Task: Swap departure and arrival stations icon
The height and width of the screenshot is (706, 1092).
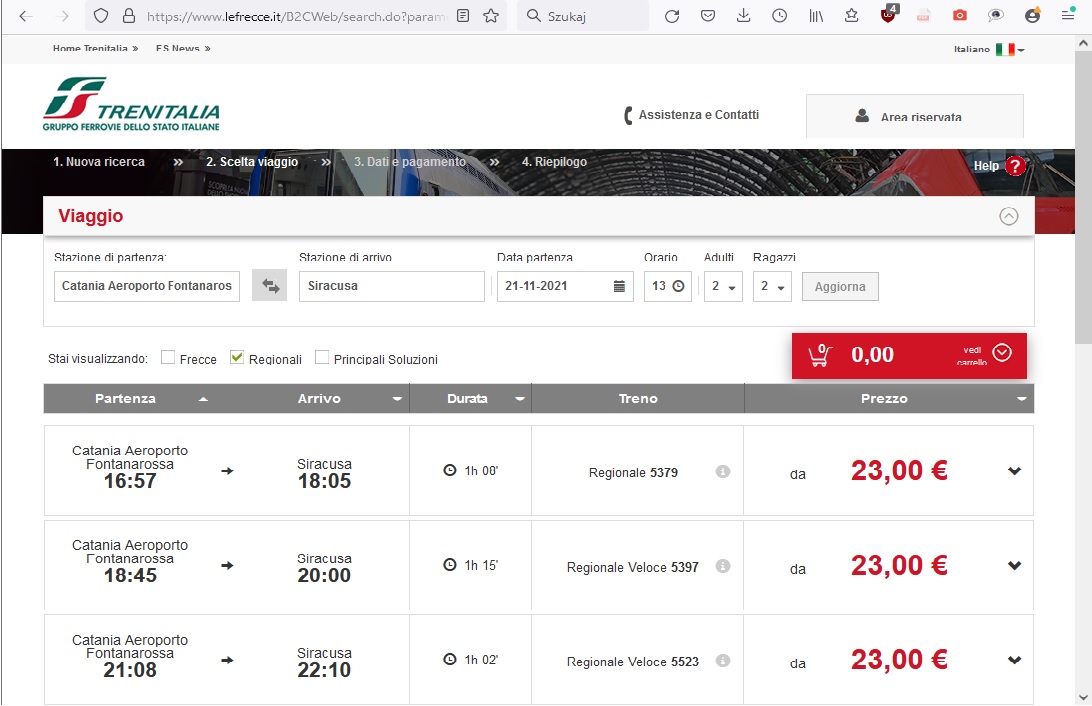Action: pyautogui.click(x=270, y=285)
